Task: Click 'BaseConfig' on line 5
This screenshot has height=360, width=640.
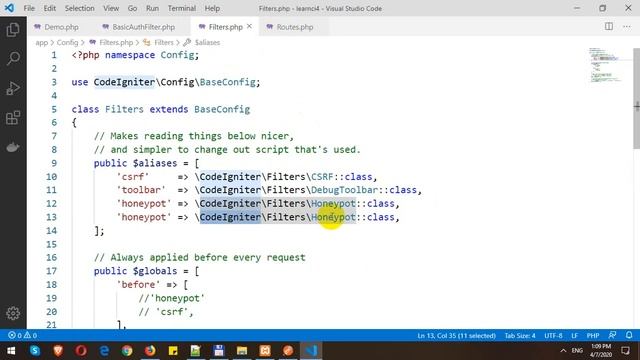Action: [x=222, y=109]
